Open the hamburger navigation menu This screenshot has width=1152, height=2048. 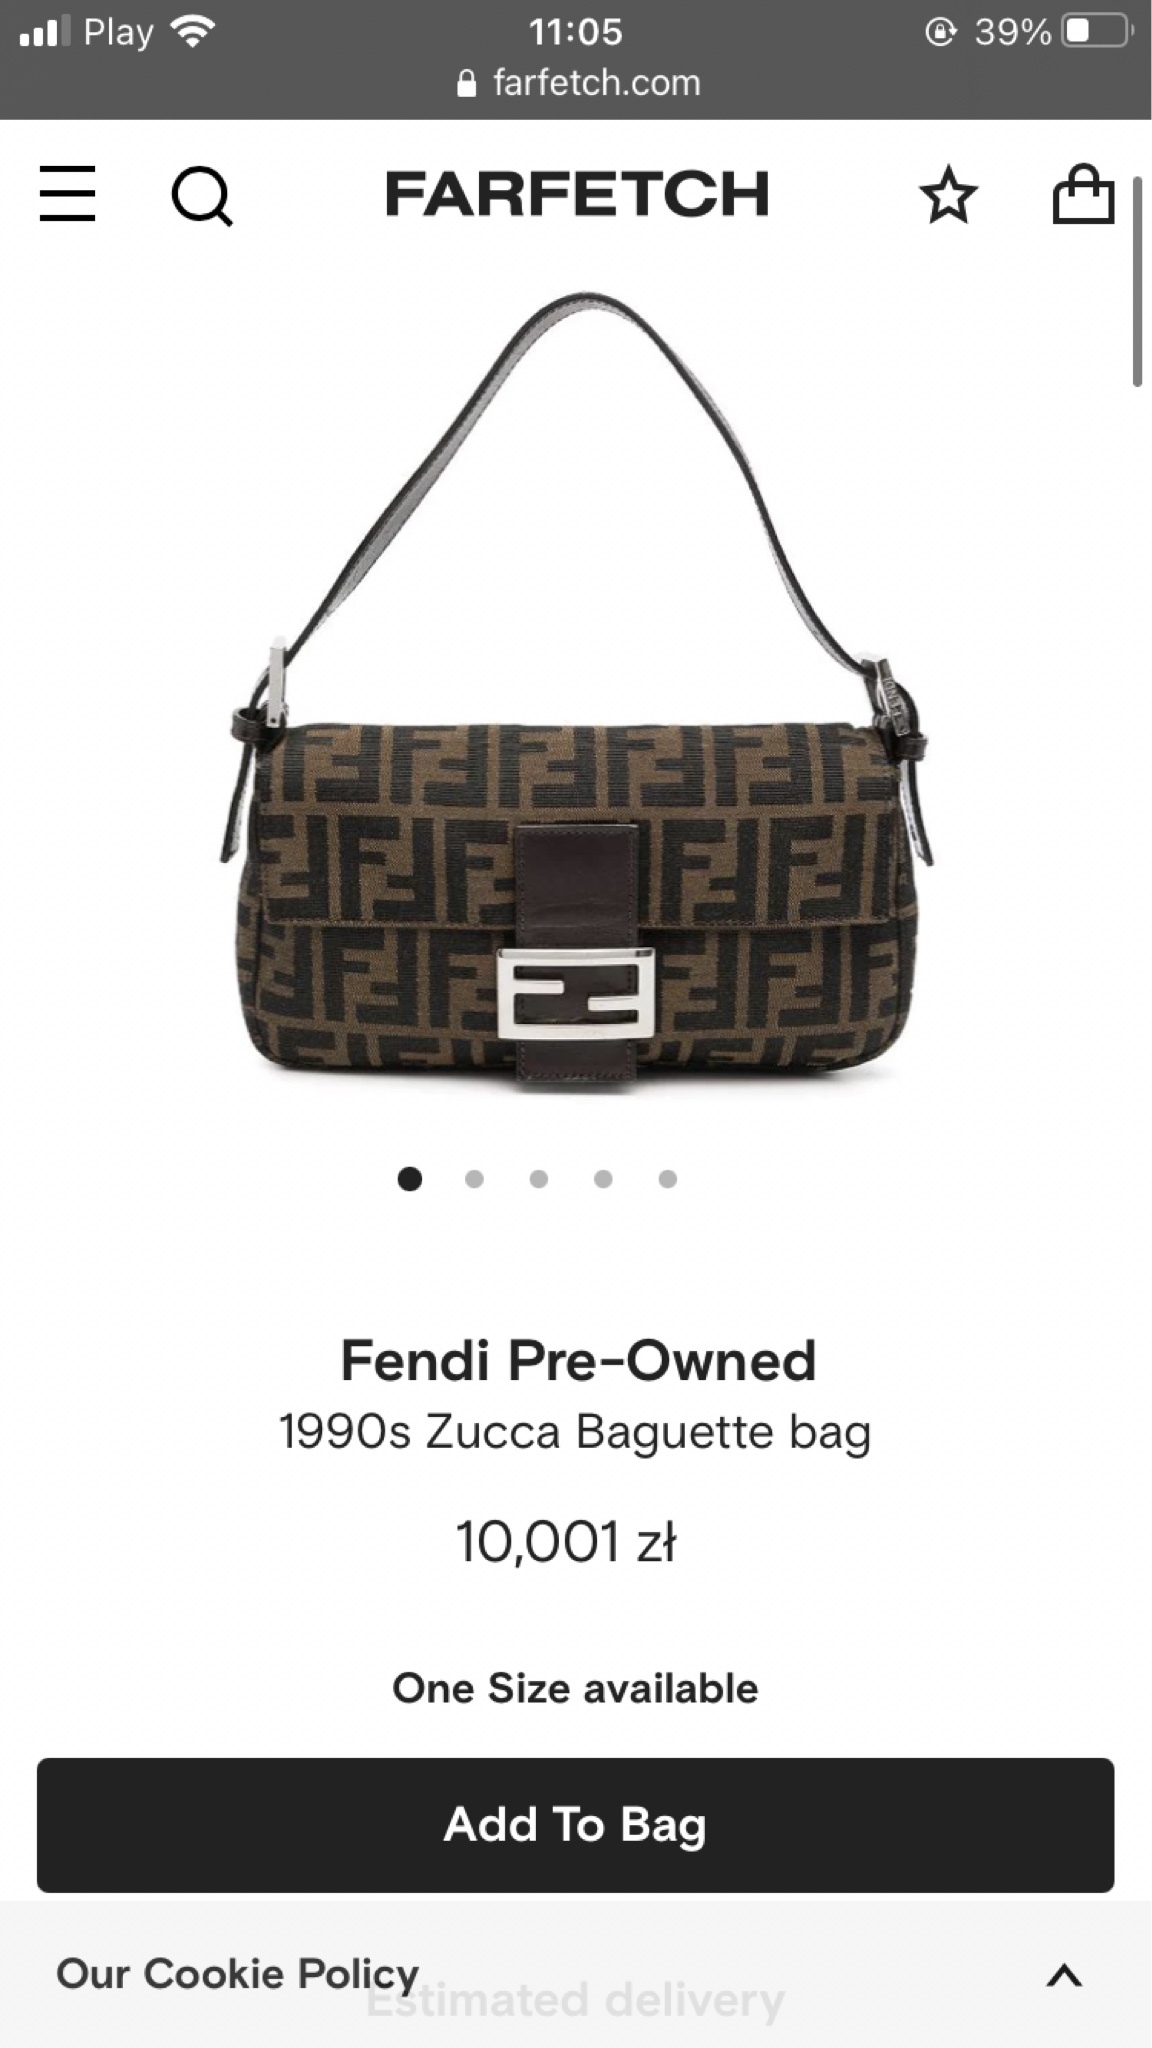pyautogui.click(x=67, y=193)
